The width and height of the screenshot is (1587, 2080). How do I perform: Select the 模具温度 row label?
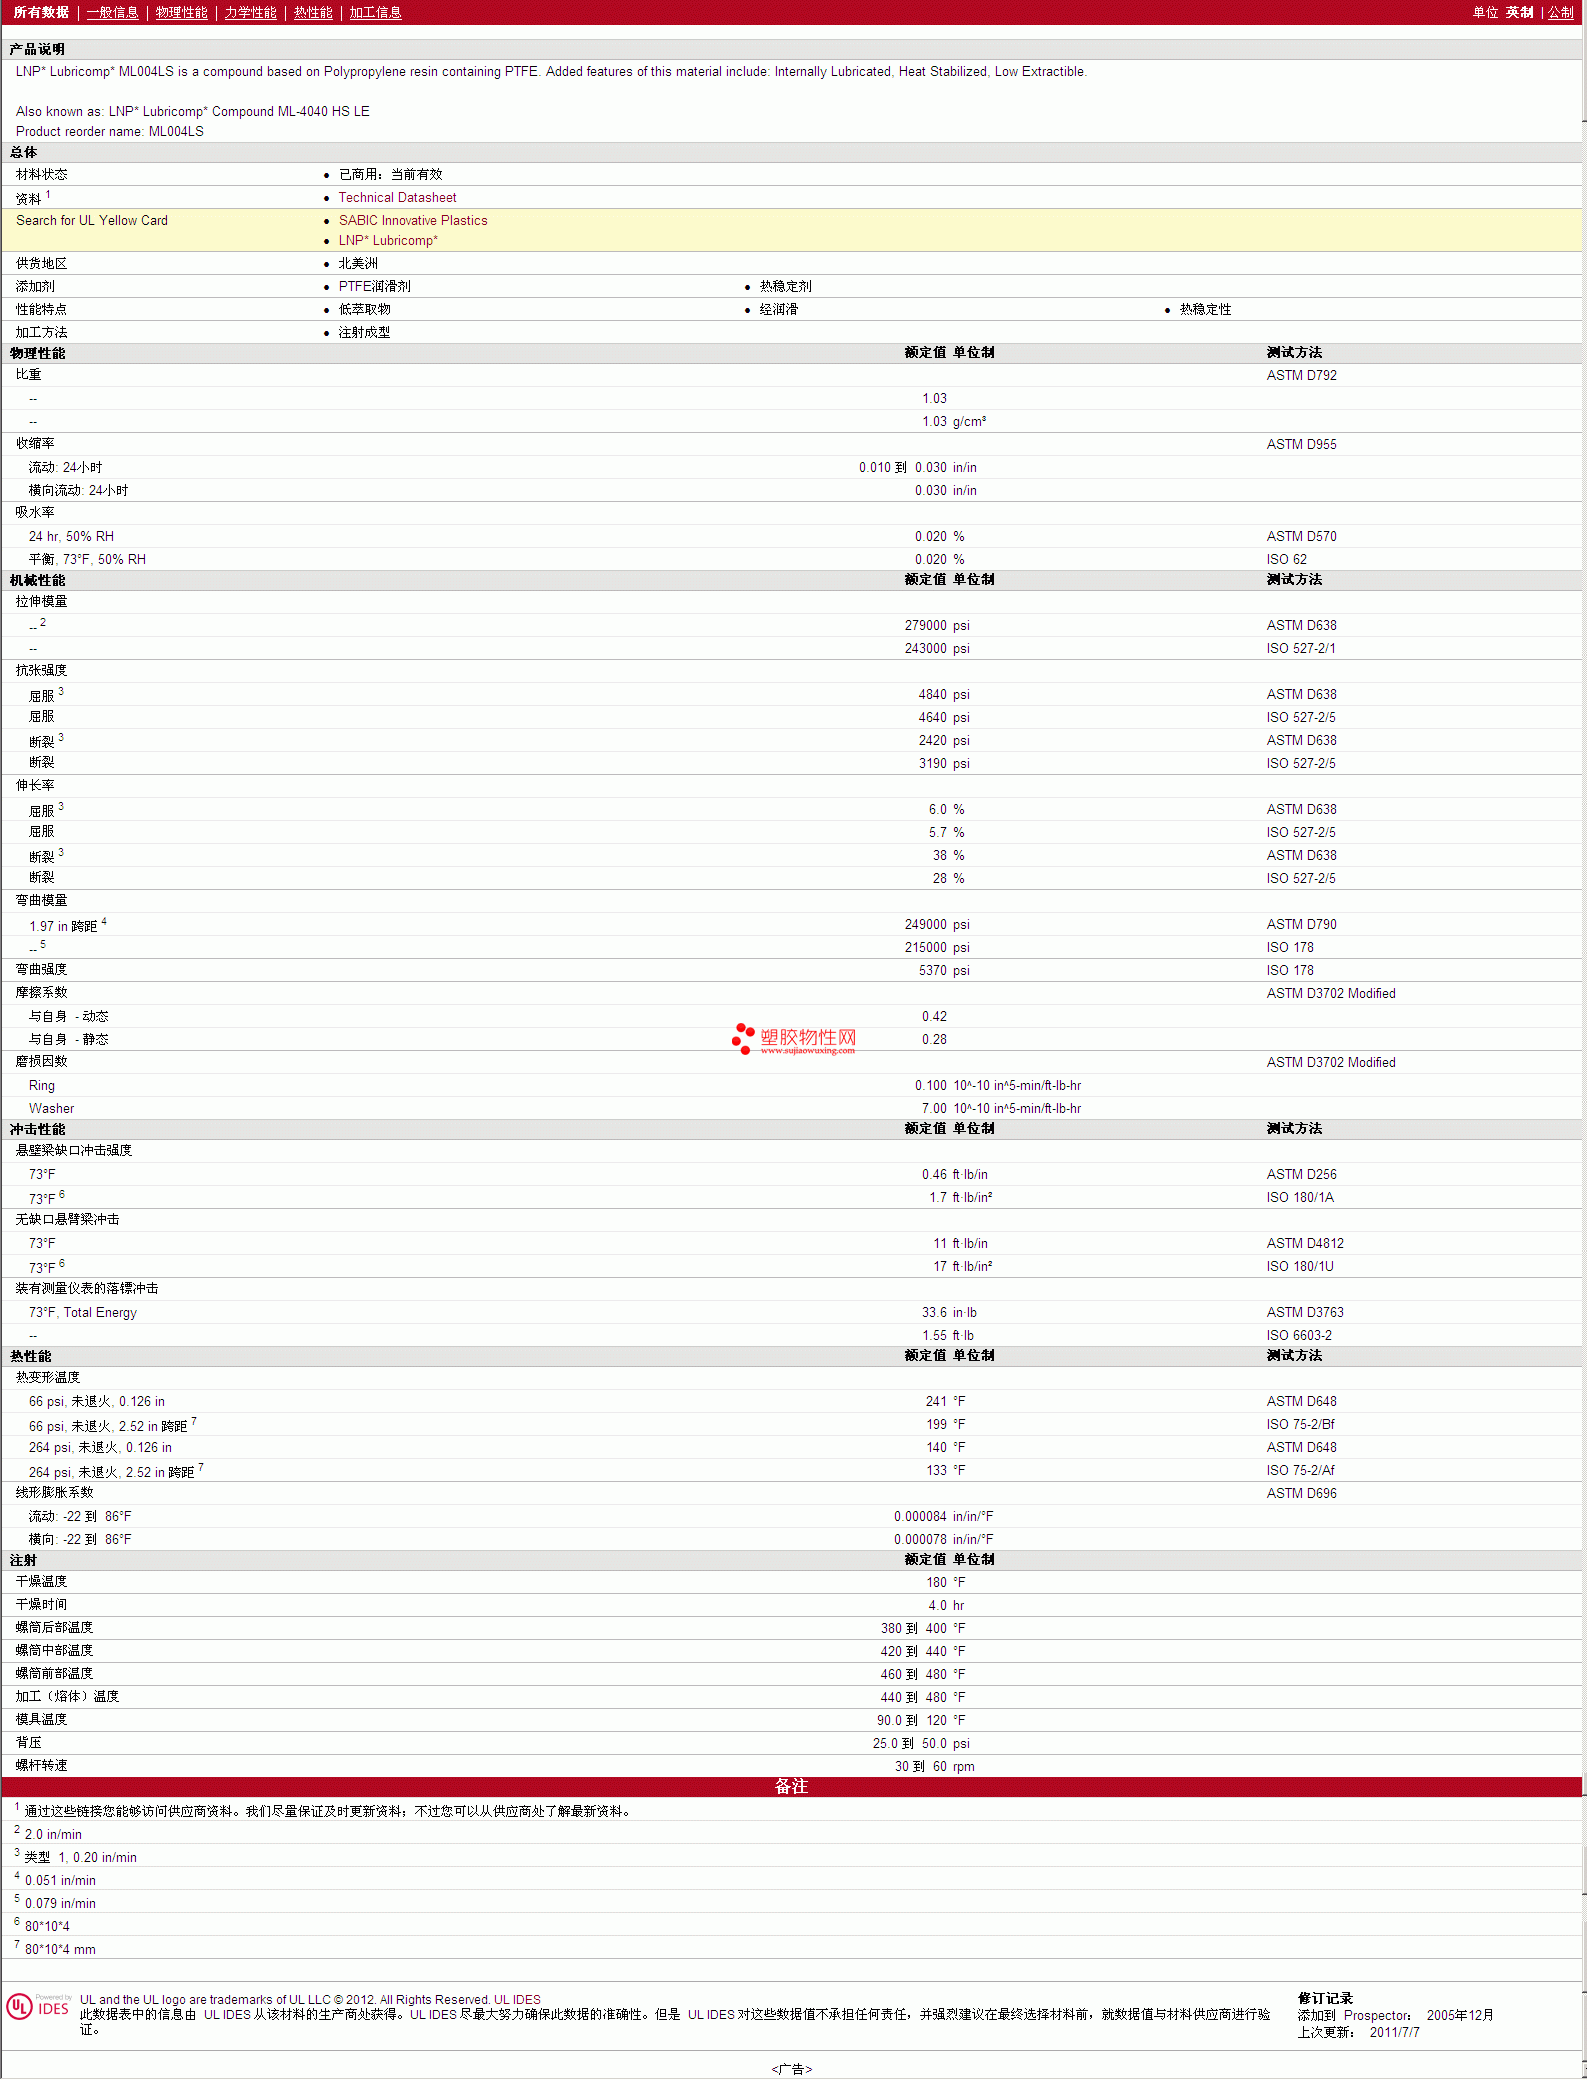click(x=41, y=1720)
